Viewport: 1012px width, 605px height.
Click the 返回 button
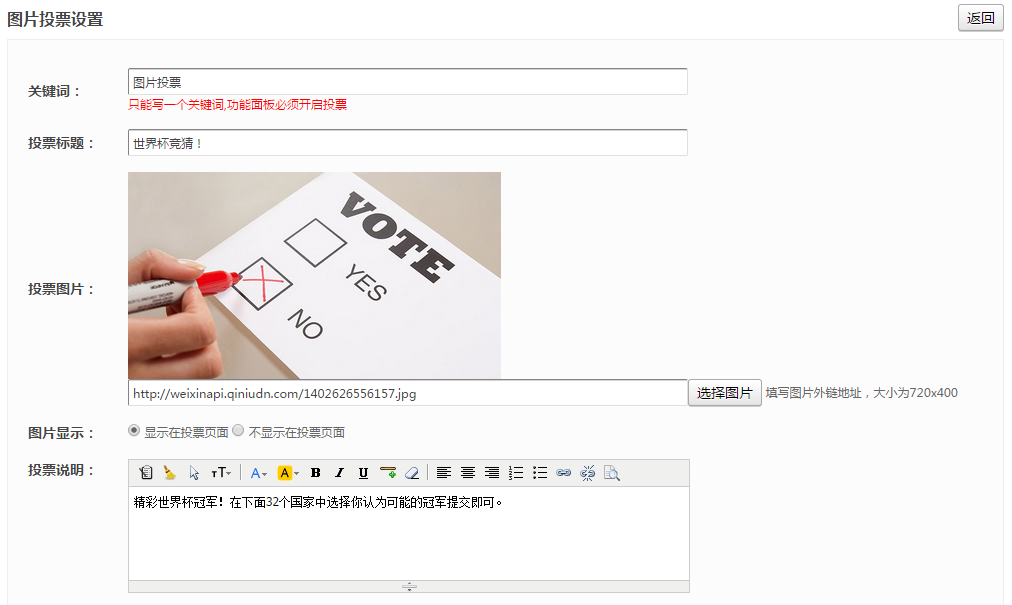pos(980,18)
